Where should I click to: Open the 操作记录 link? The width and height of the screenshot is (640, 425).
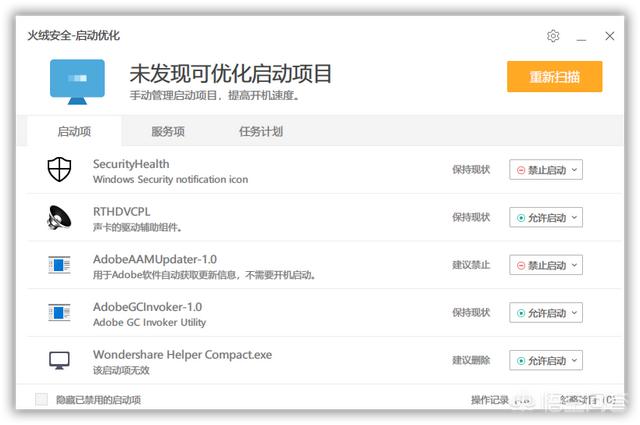(489, 400)
